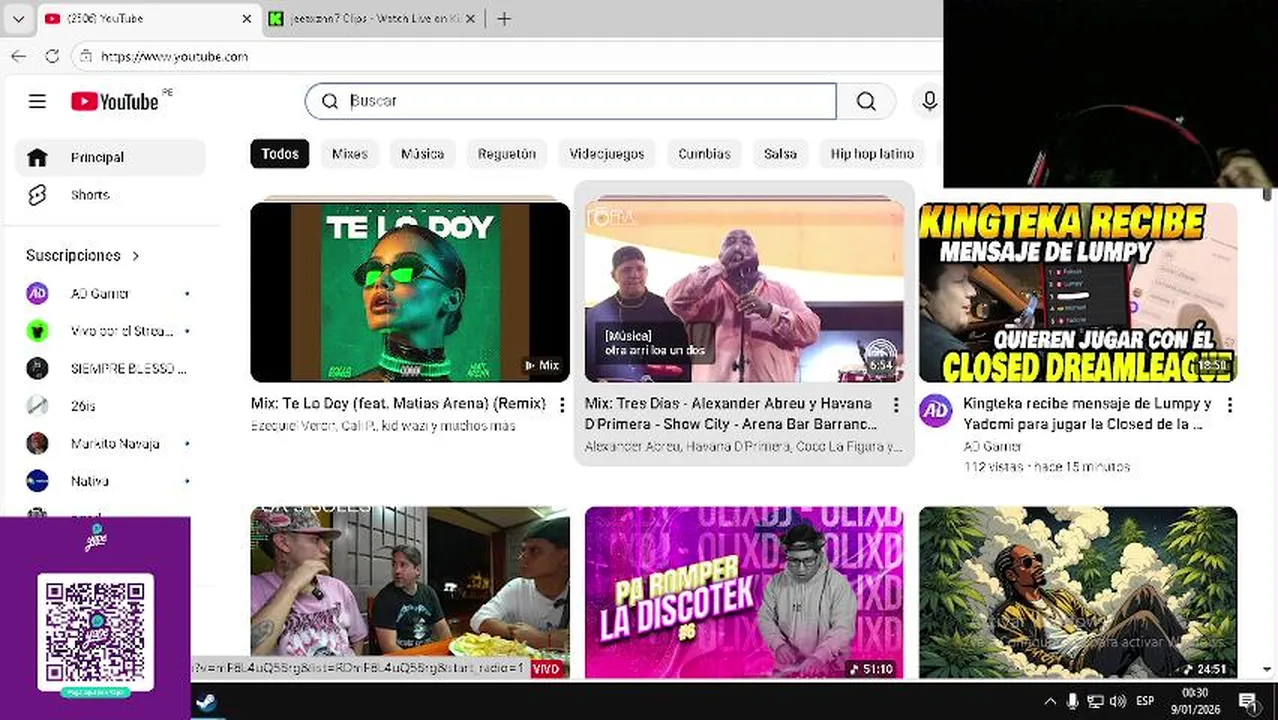Click Nativa channel avatar
1278x720 pixels.
coord(37,481)
